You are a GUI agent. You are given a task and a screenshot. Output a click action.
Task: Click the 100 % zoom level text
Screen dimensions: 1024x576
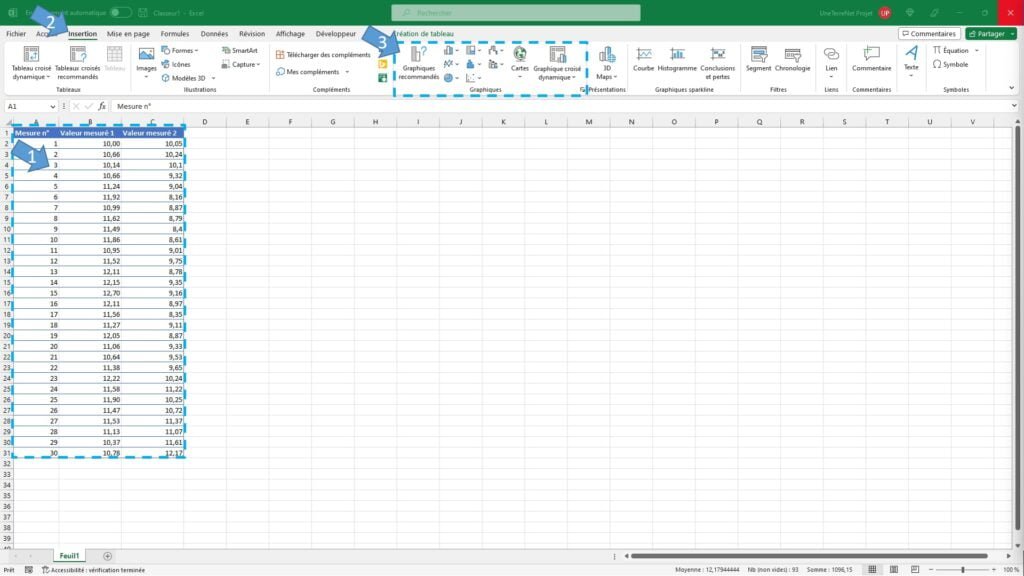[x=1011, y=569]
